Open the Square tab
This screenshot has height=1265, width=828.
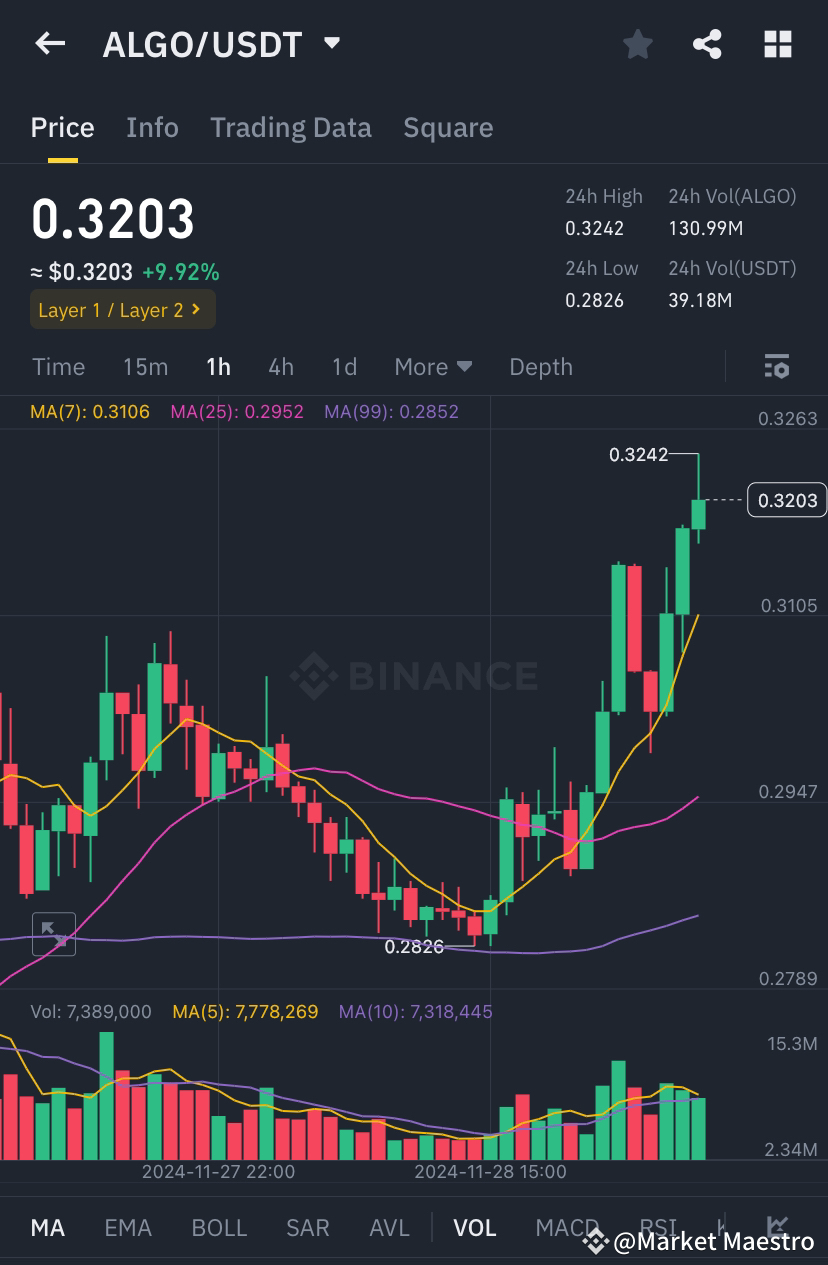pos(448,127)
